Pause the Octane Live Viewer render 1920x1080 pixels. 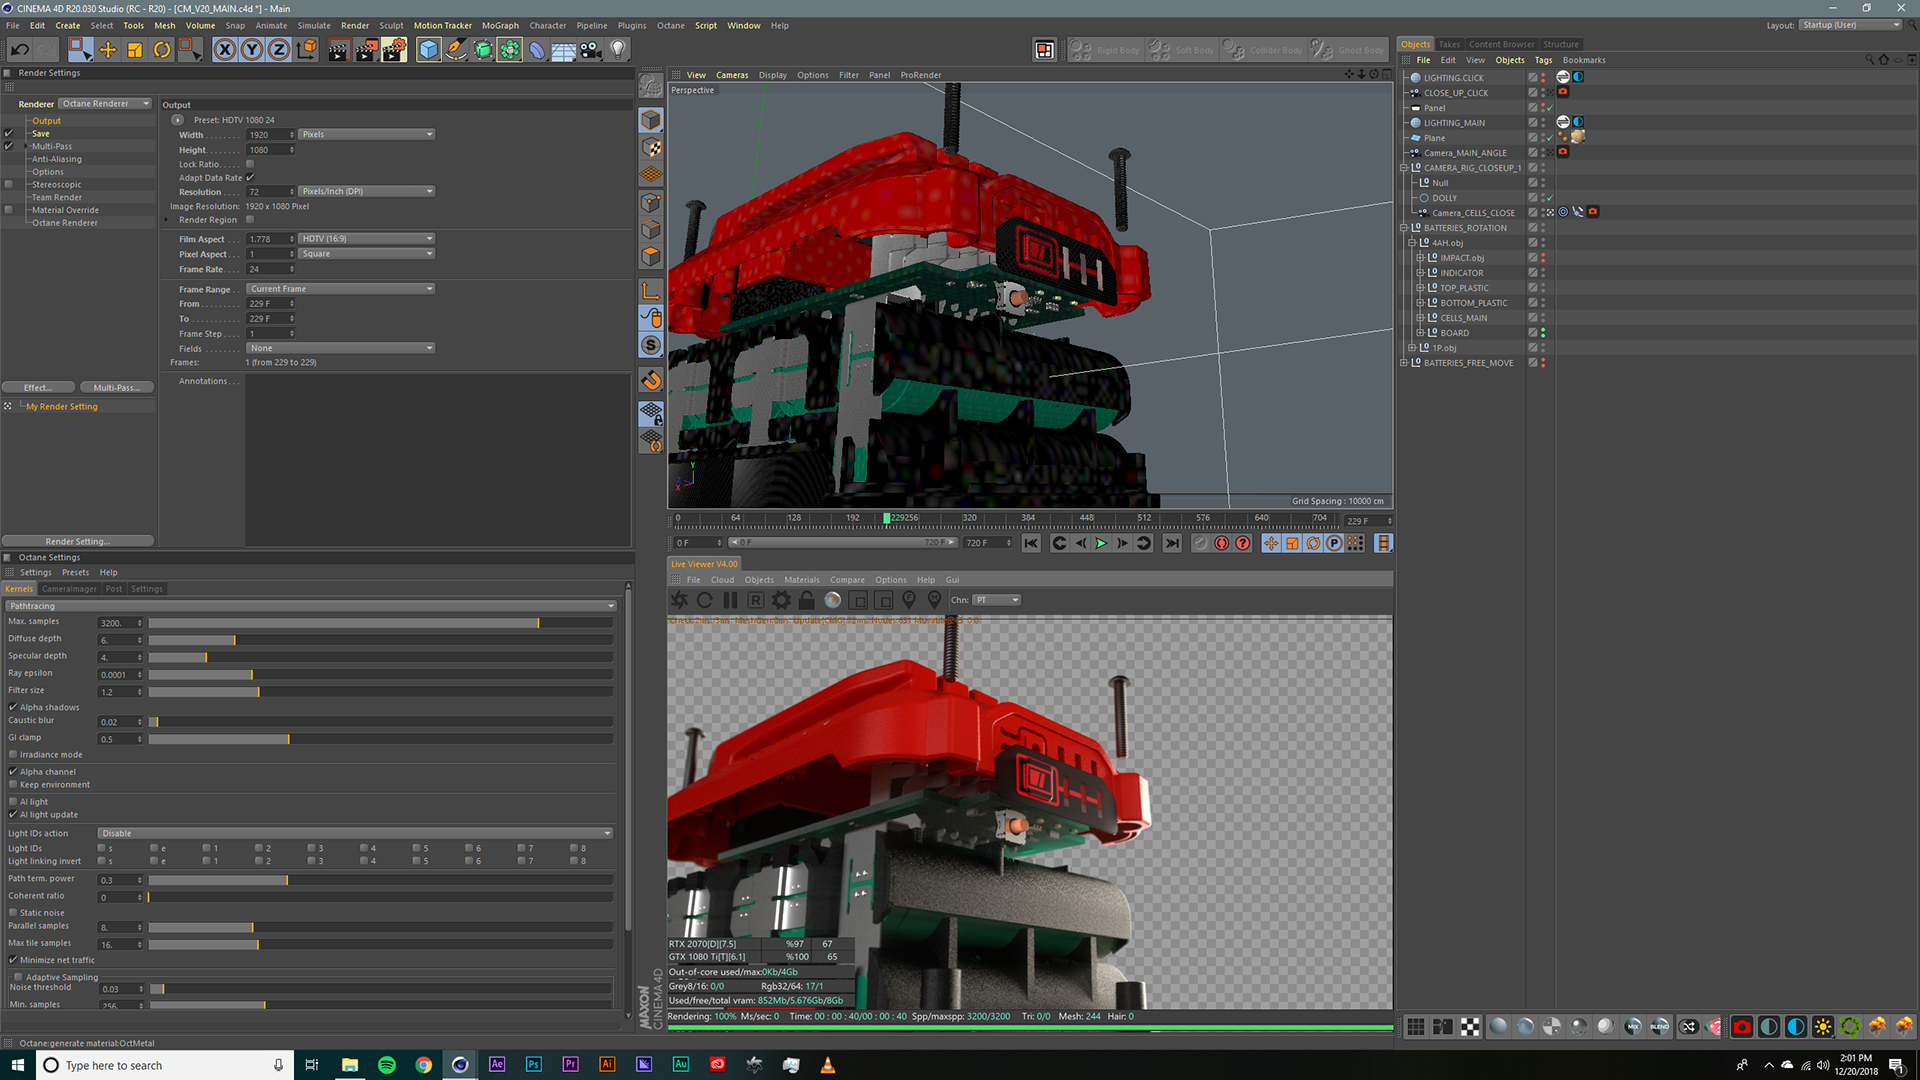730,600
